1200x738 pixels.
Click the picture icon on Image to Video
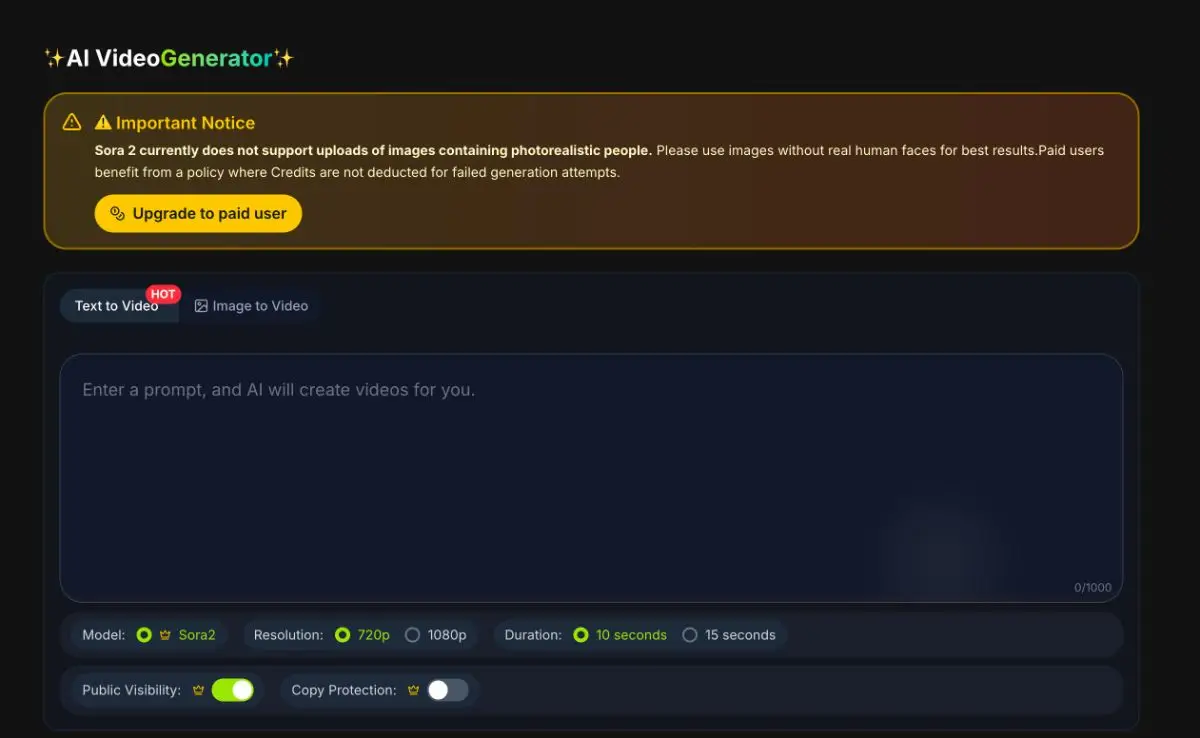pos(201,306)
